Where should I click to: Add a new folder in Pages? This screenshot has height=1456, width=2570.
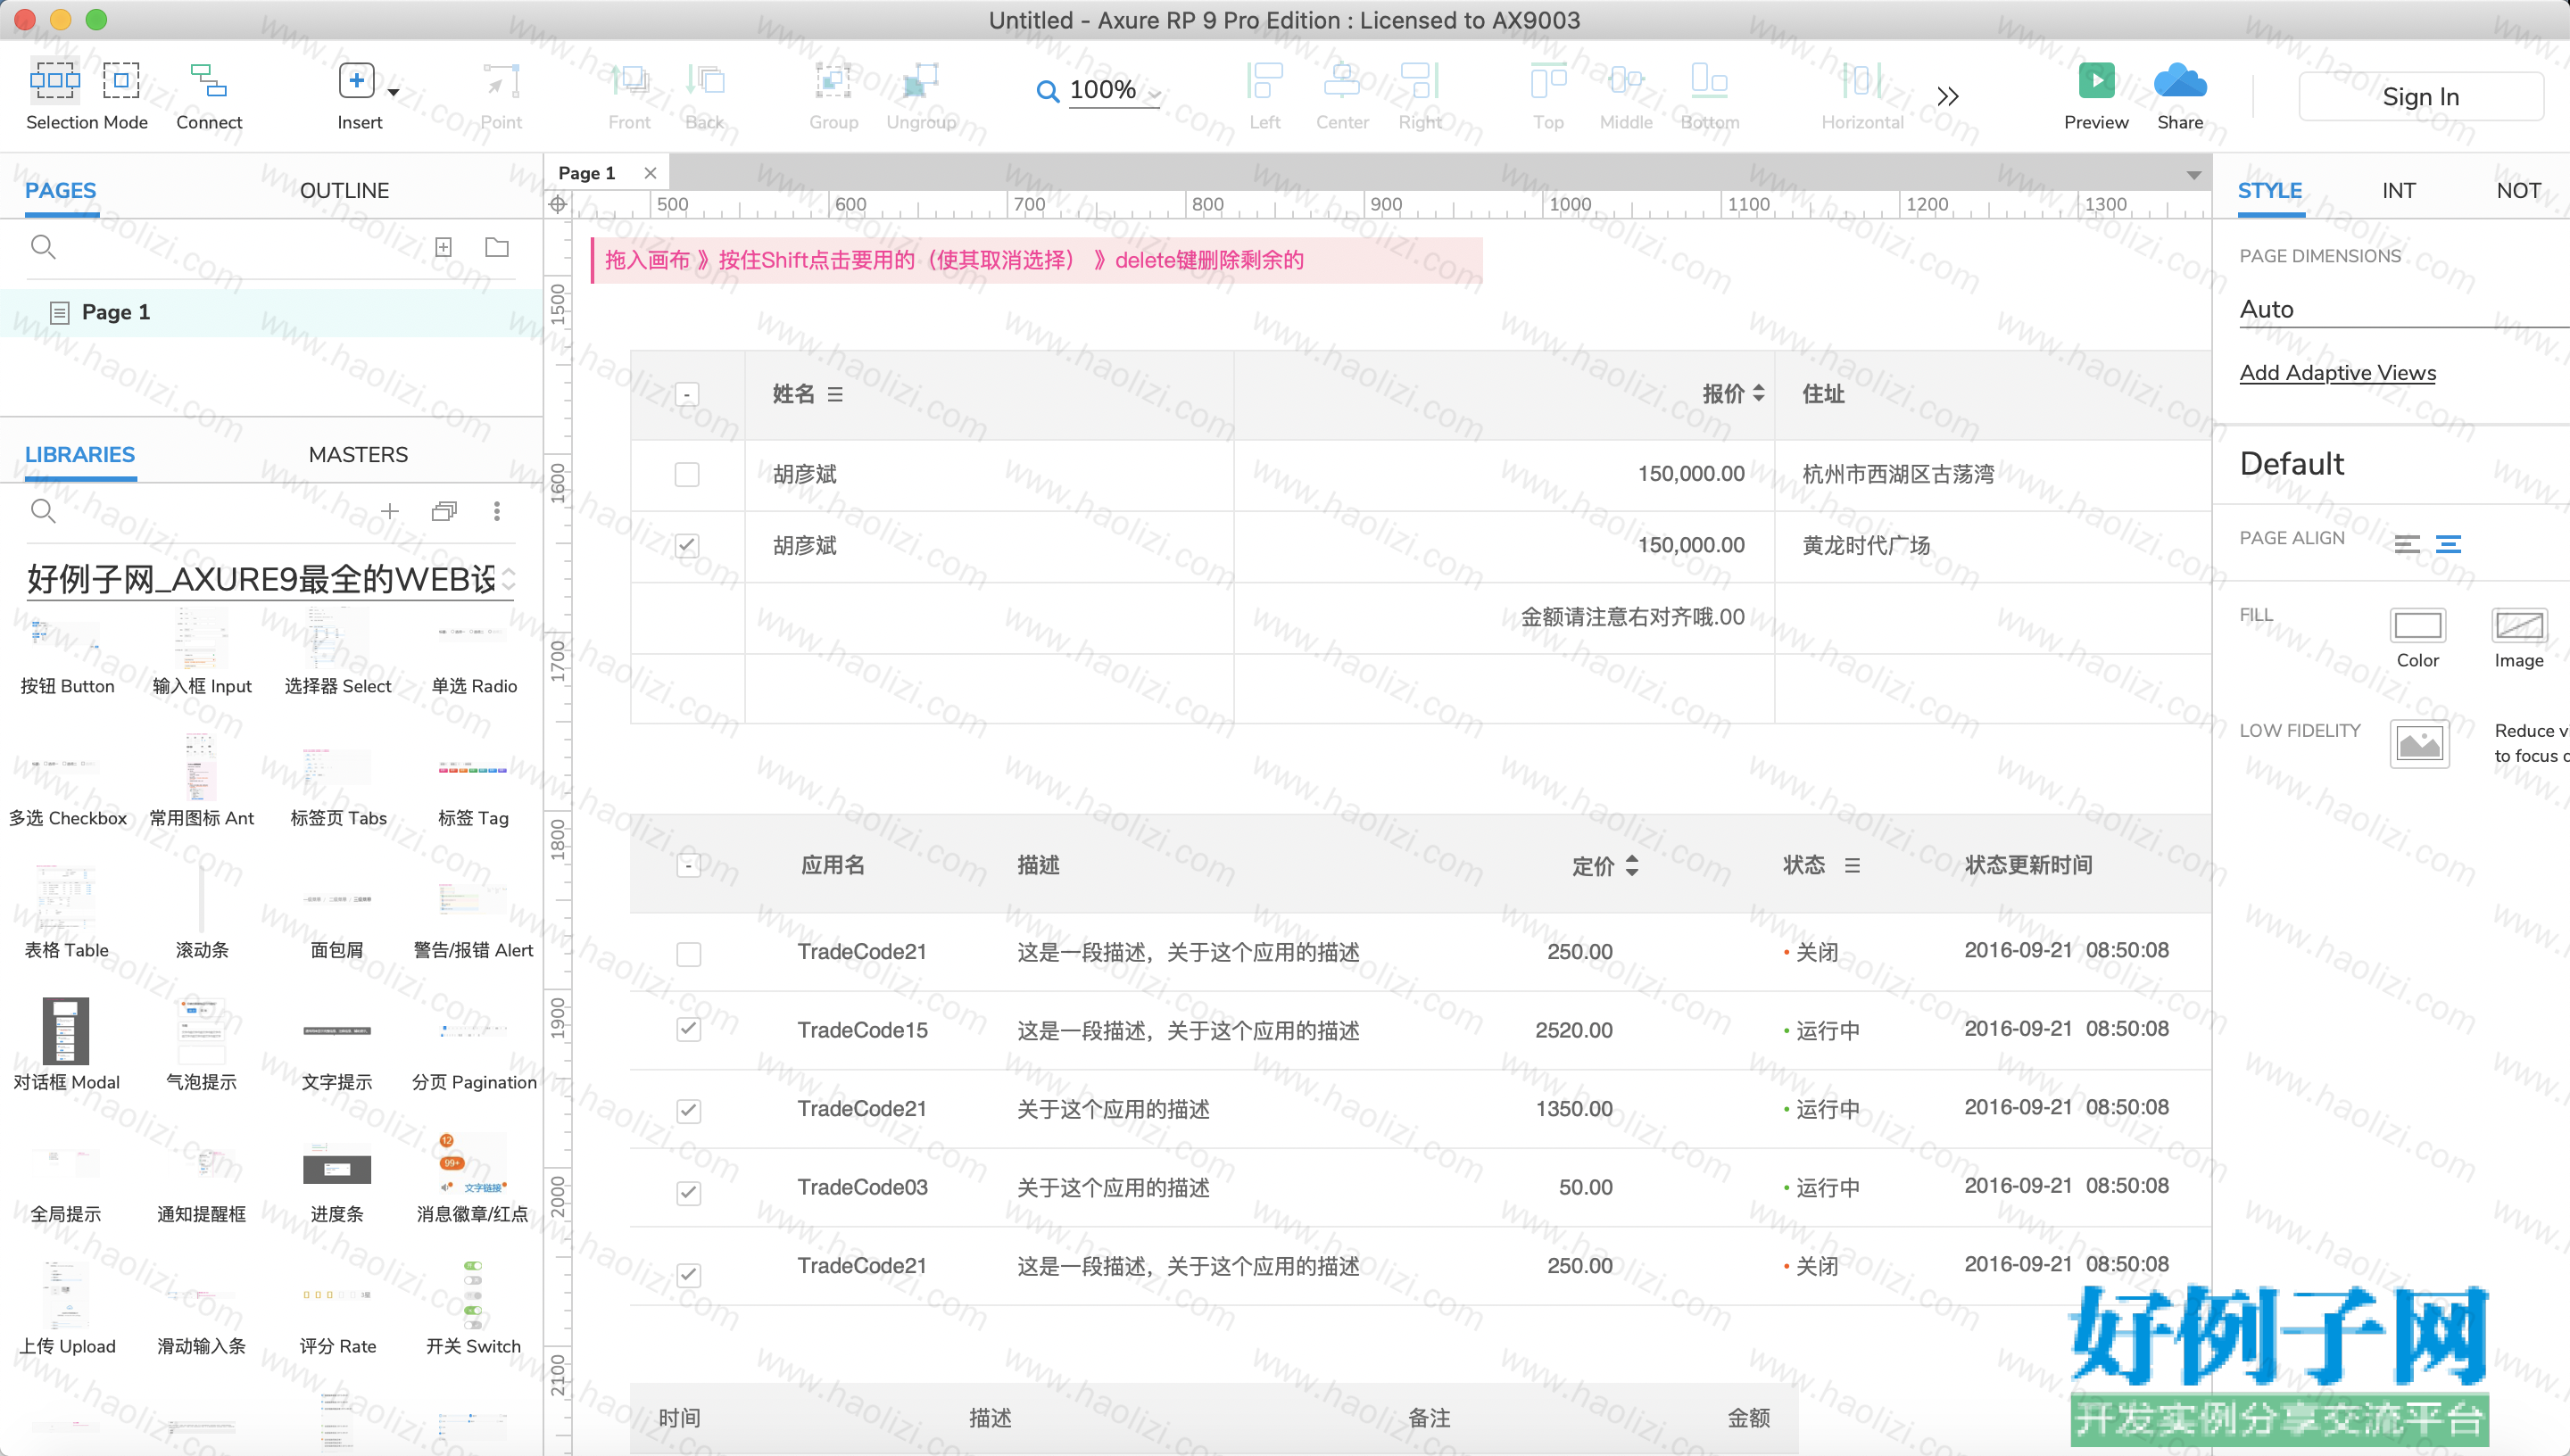[497, 247]
